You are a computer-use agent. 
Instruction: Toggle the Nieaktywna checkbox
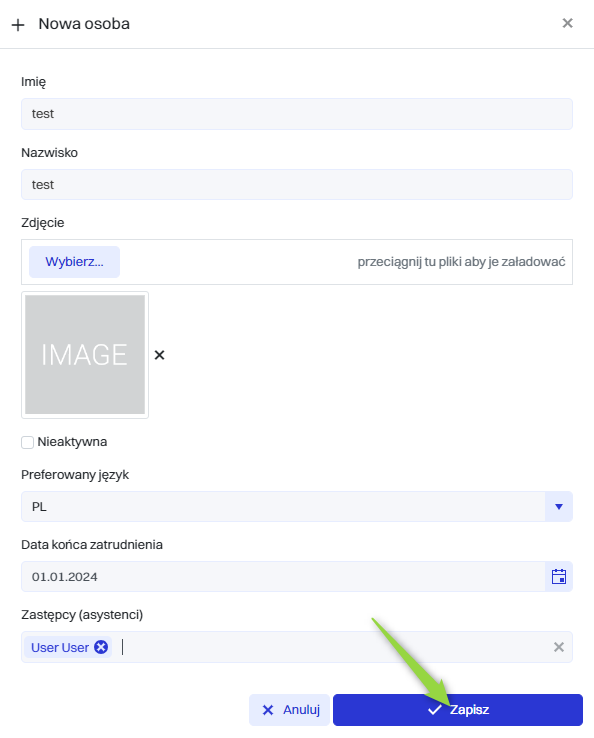click(27, 442)
